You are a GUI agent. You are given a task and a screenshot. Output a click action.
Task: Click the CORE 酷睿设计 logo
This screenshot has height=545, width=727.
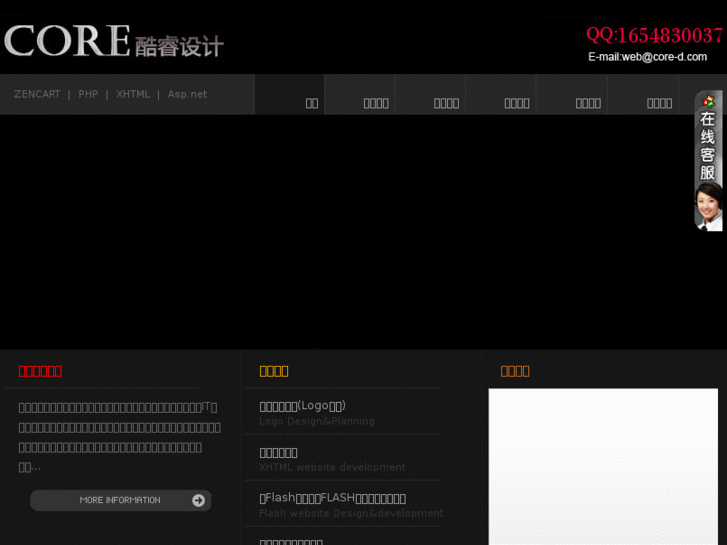click(114, 41)
